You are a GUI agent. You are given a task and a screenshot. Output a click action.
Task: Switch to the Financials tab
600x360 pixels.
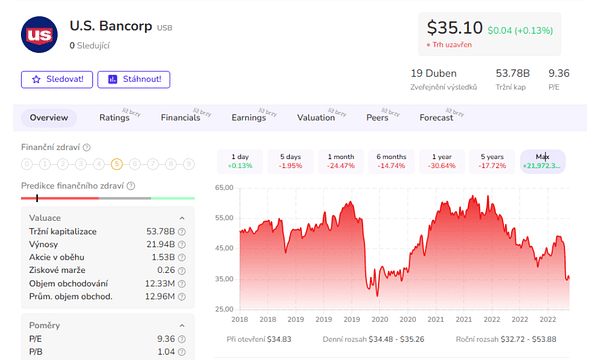pos(180,118)
